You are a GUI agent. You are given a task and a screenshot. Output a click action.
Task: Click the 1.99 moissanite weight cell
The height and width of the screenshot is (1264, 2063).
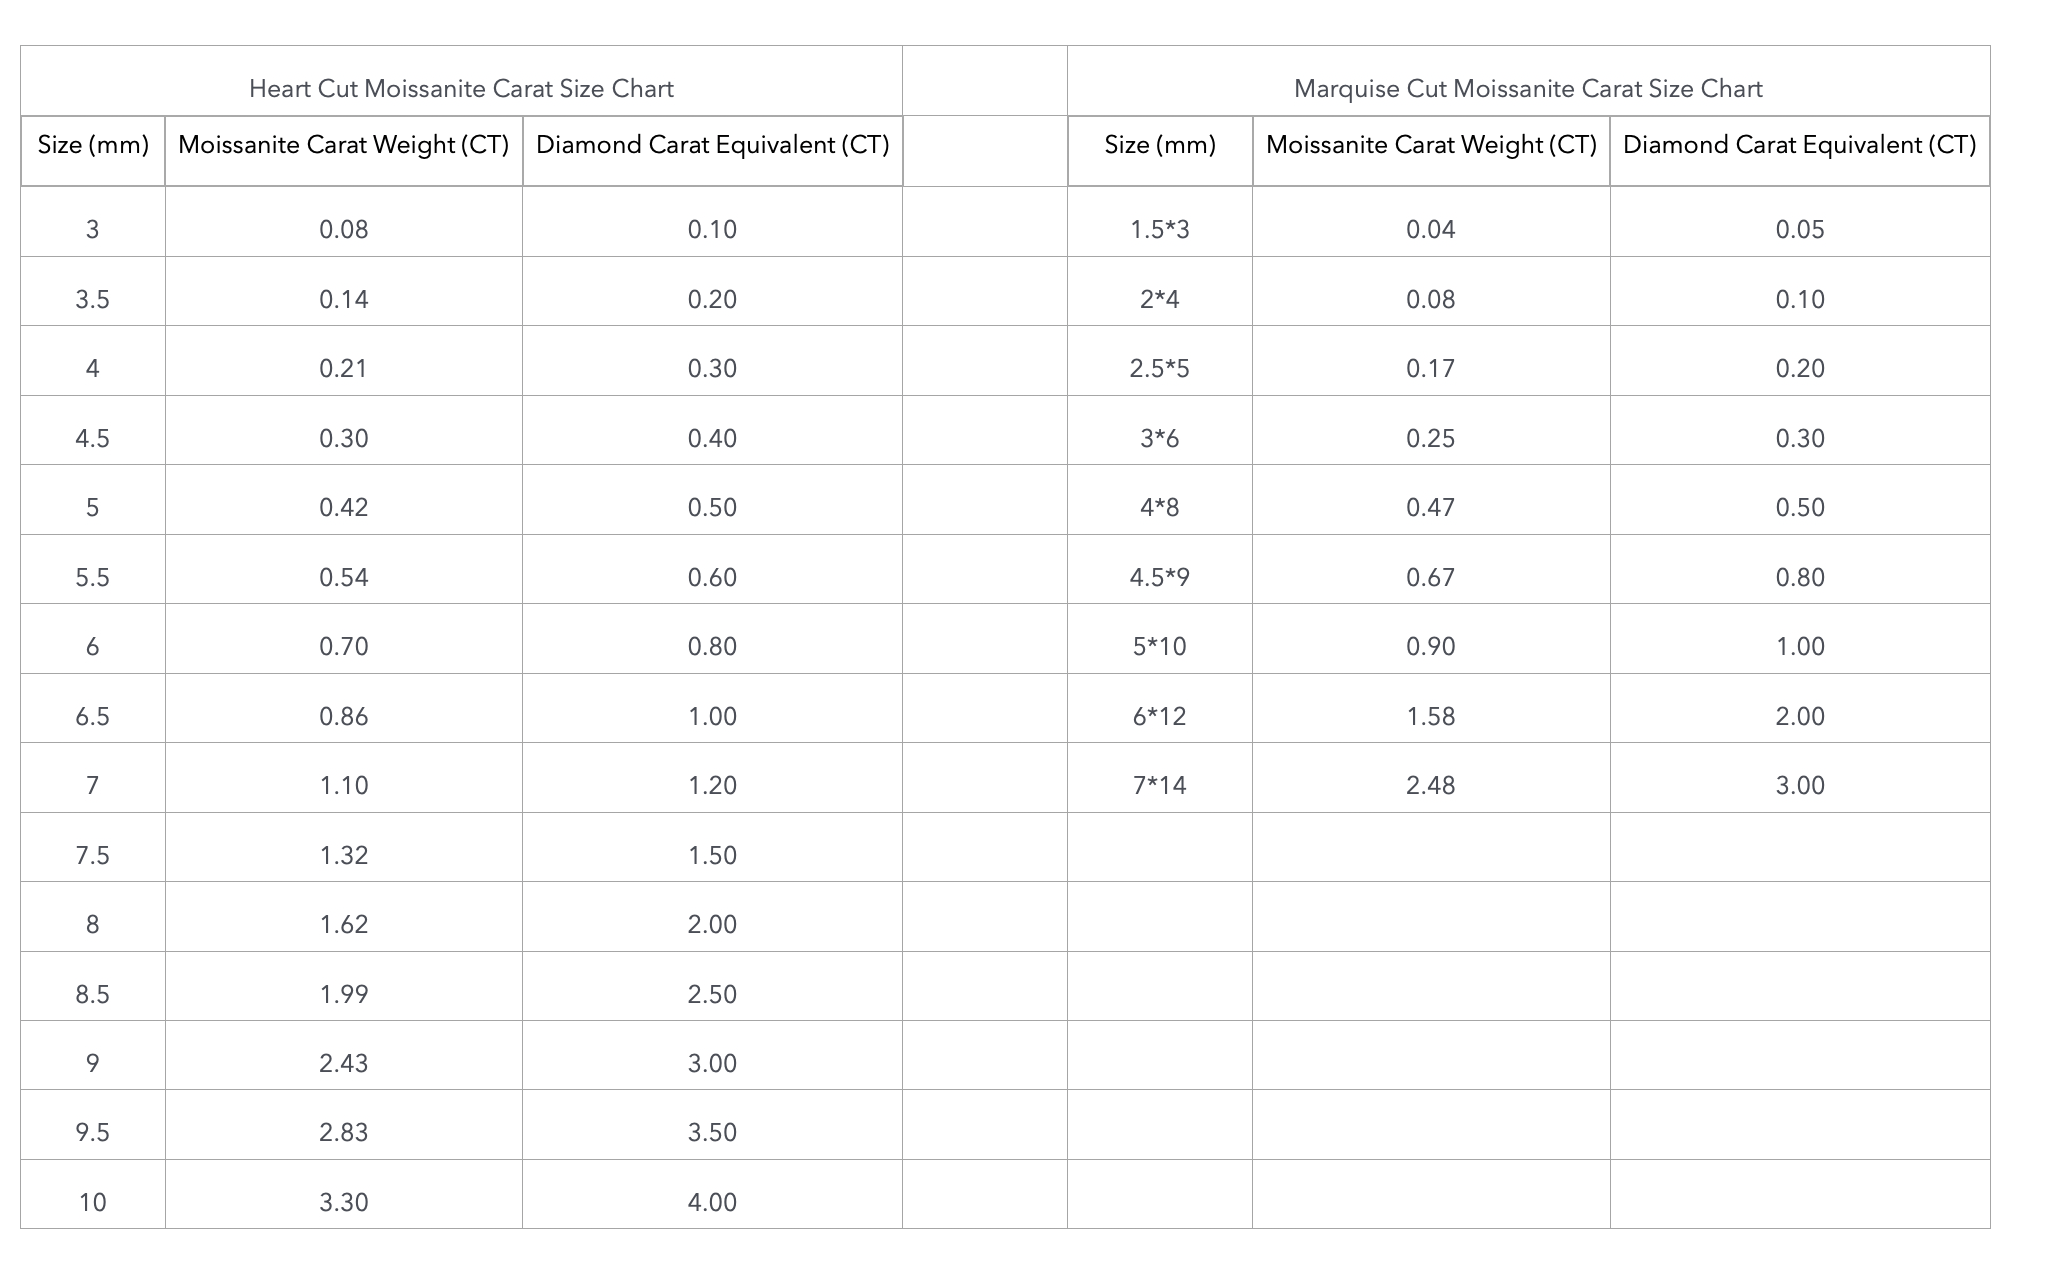coord(343,994)
